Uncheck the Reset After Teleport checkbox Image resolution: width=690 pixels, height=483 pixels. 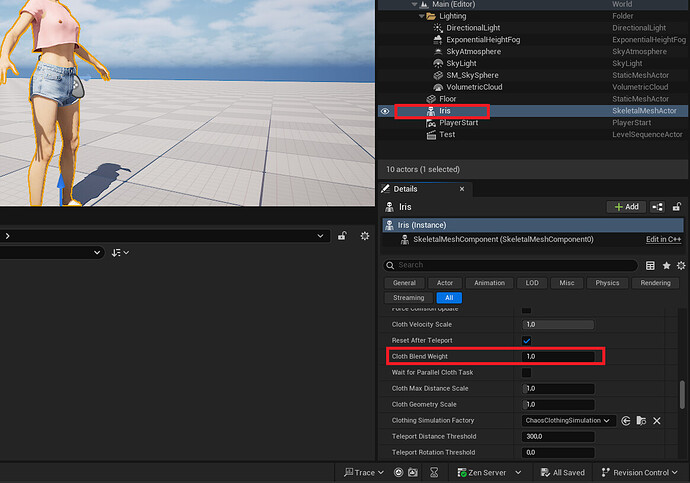pos(526,340)
